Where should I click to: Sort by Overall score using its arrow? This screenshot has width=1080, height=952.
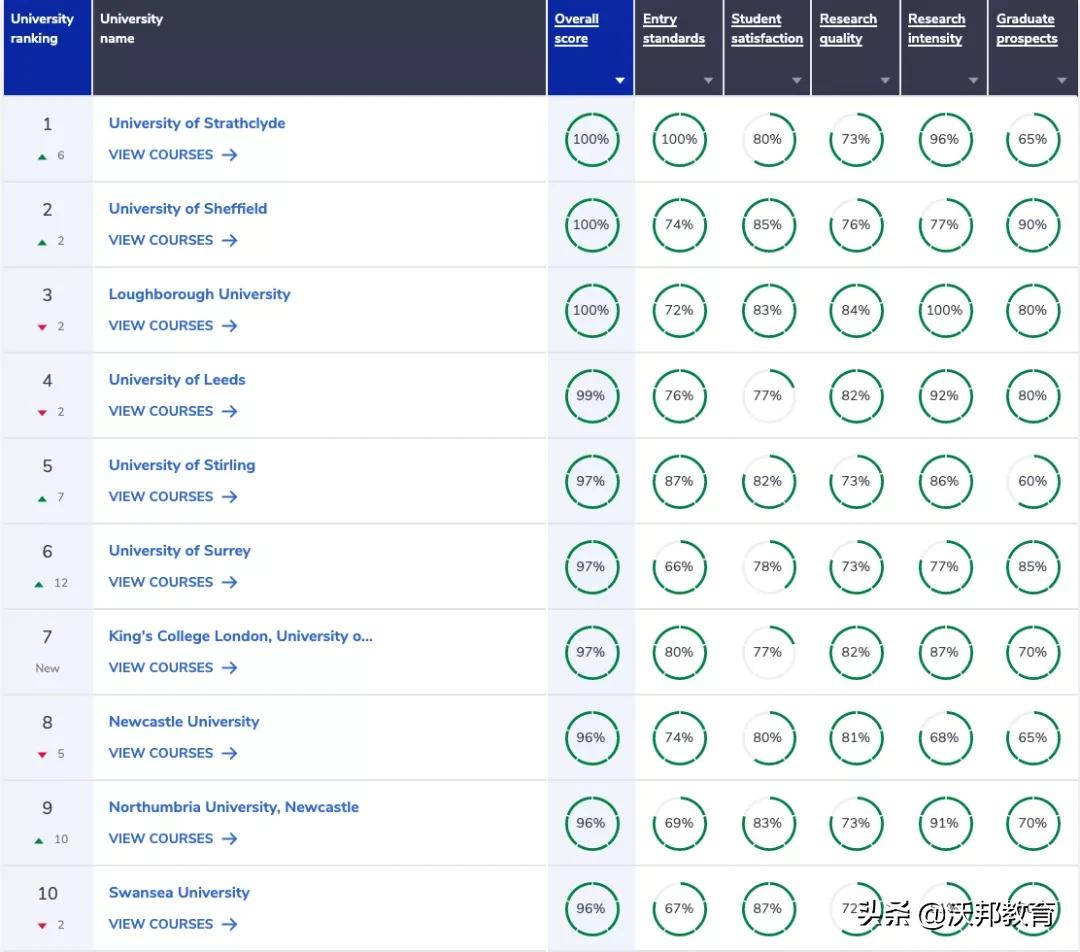click(x=620, y=80)
